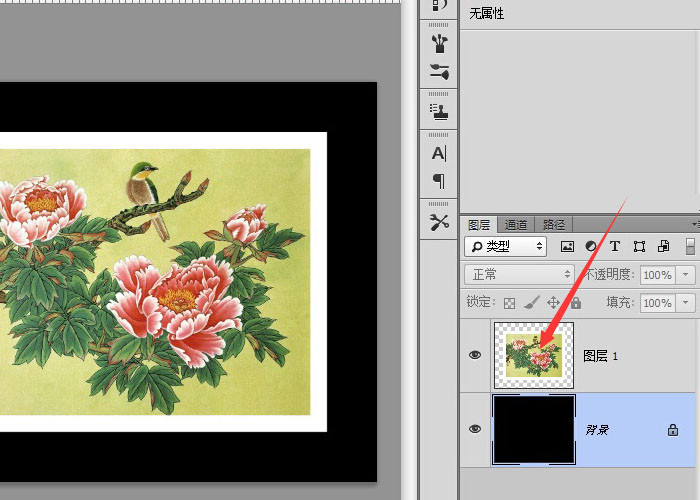Hide the 图层 1 layer visibility eye
The height and width of the screenshot is (500, 700).
(475, 355)
